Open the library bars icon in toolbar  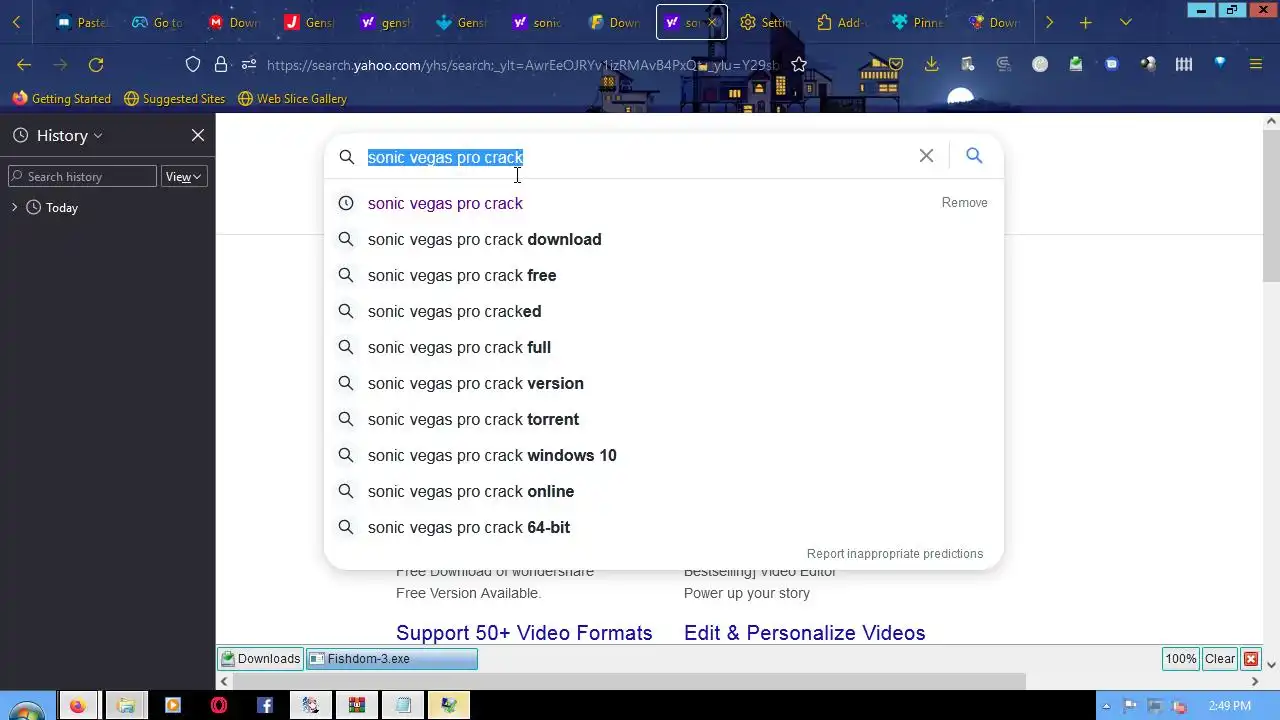tap(1184, 65)
